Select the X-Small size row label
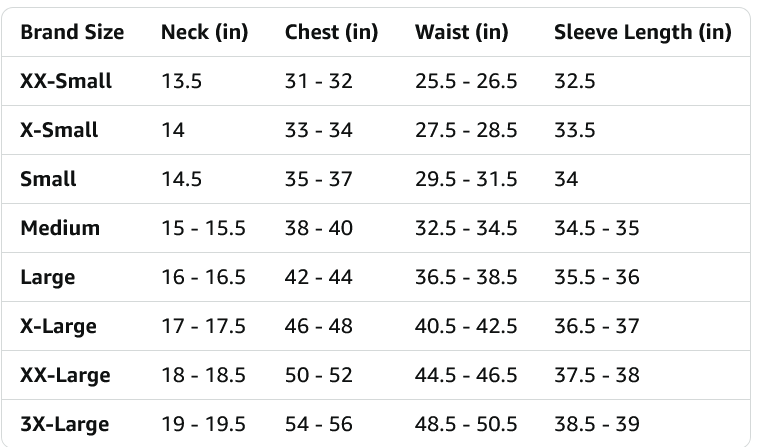 pos(59,130)
